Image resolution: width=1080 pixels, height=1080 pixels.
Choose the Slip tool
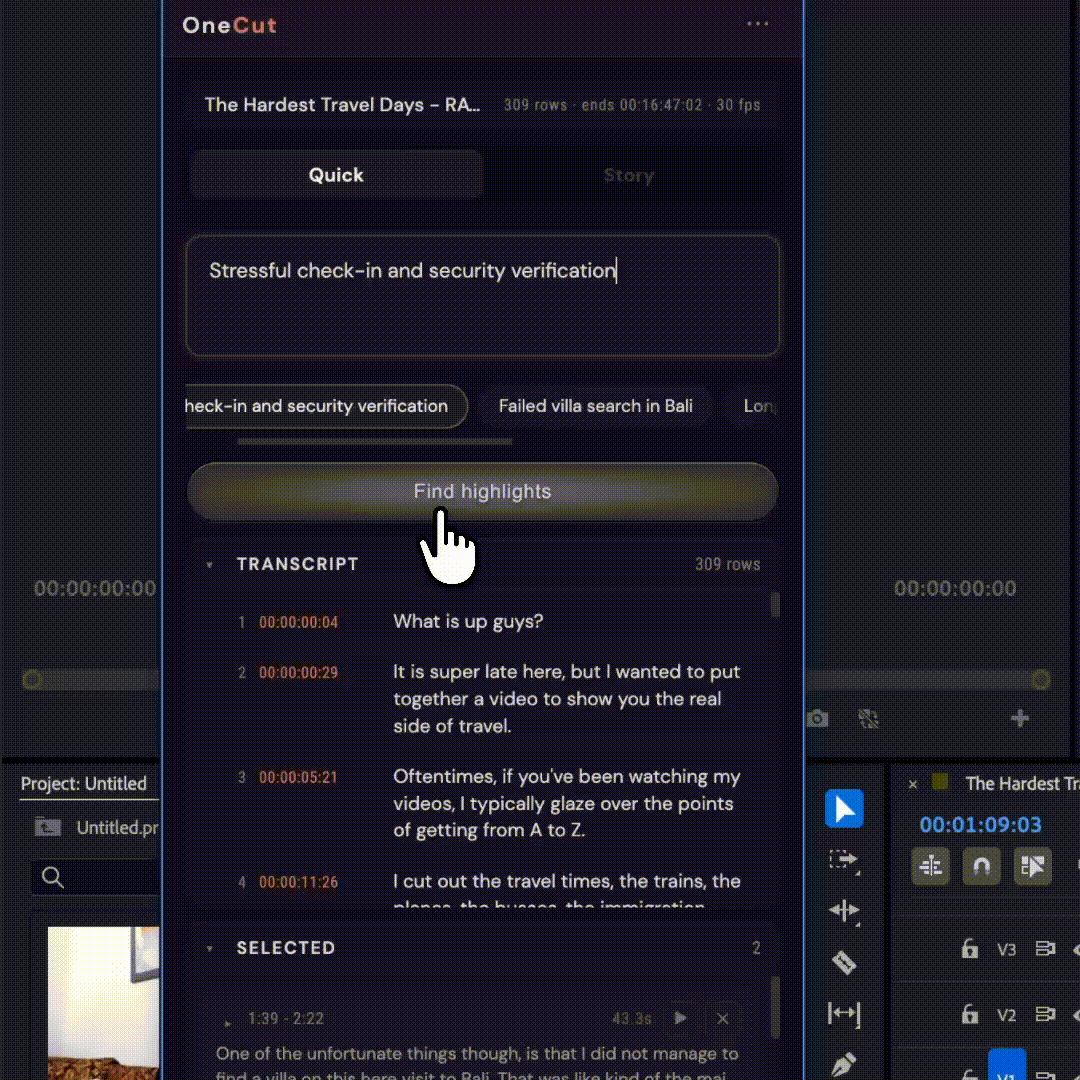pos(844,1013)
